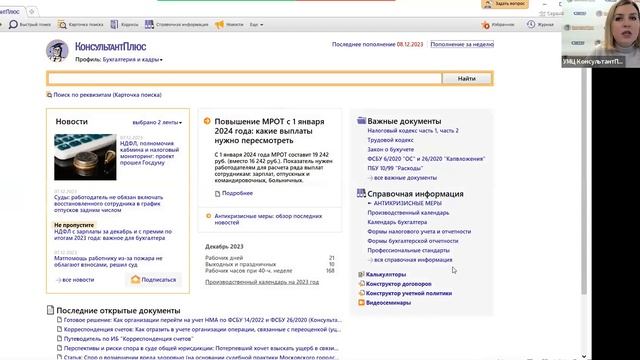Click the Справочная информация section icon
Screen dimensions: 640x360
[x=361, y=193]
